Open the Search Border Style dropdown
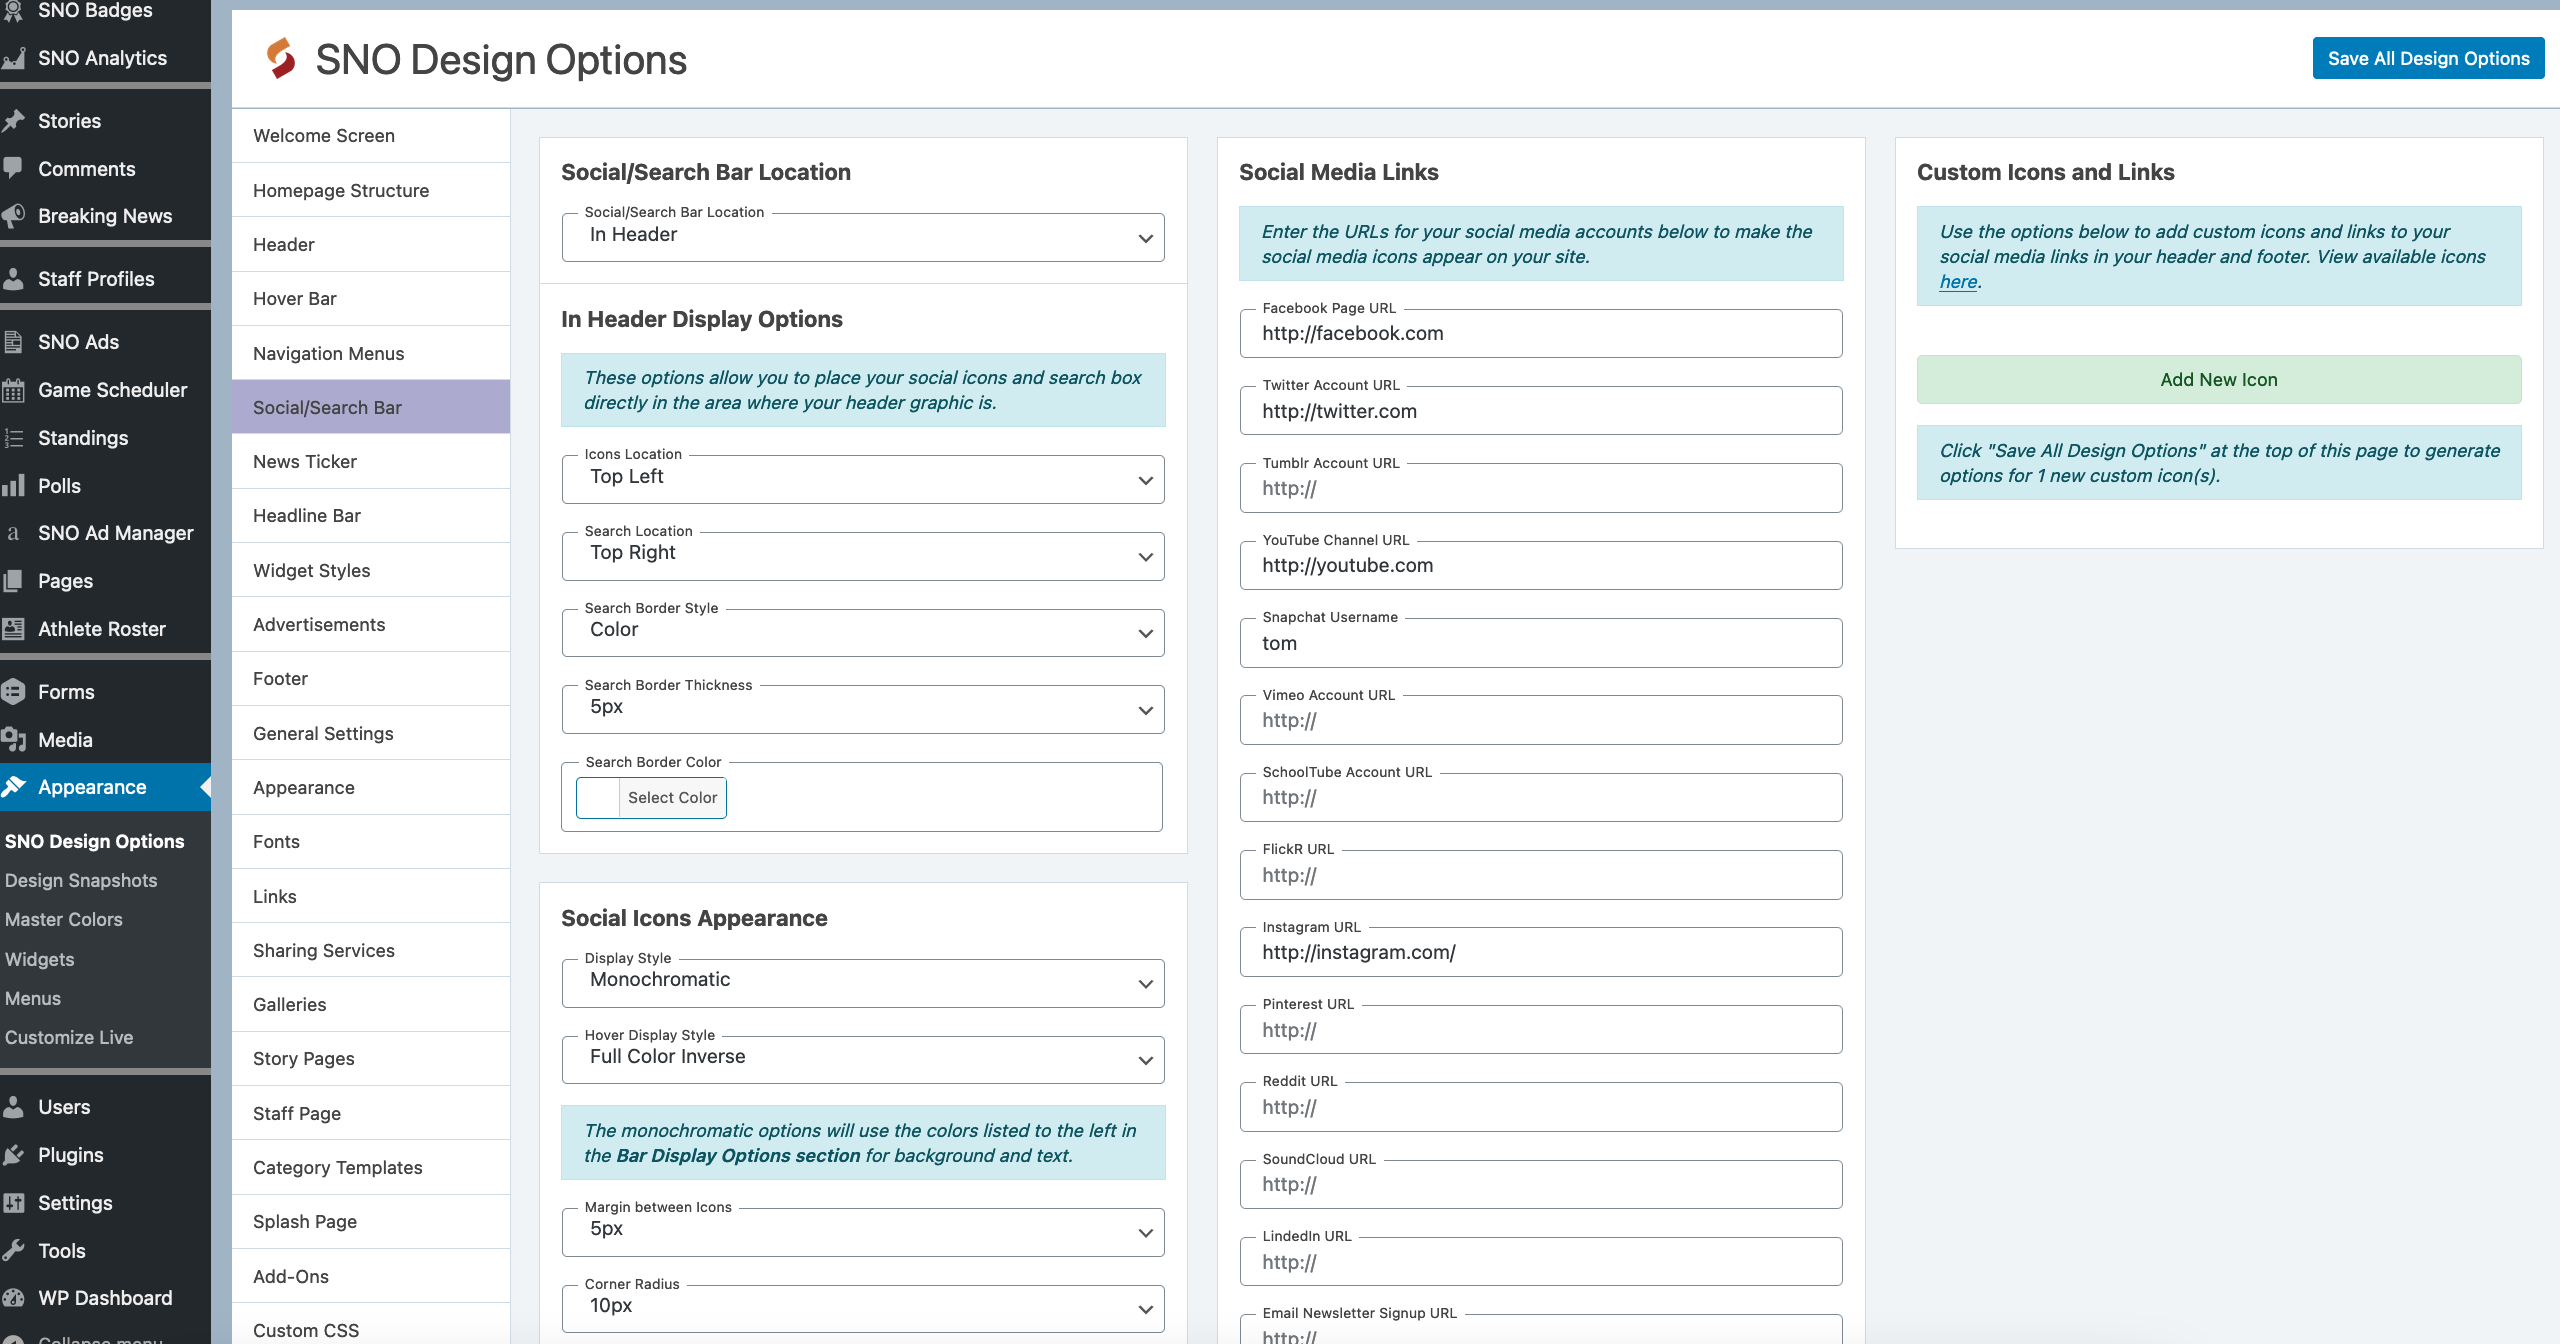Screen dimensions: 2560x1344 (x=863, y=633)
